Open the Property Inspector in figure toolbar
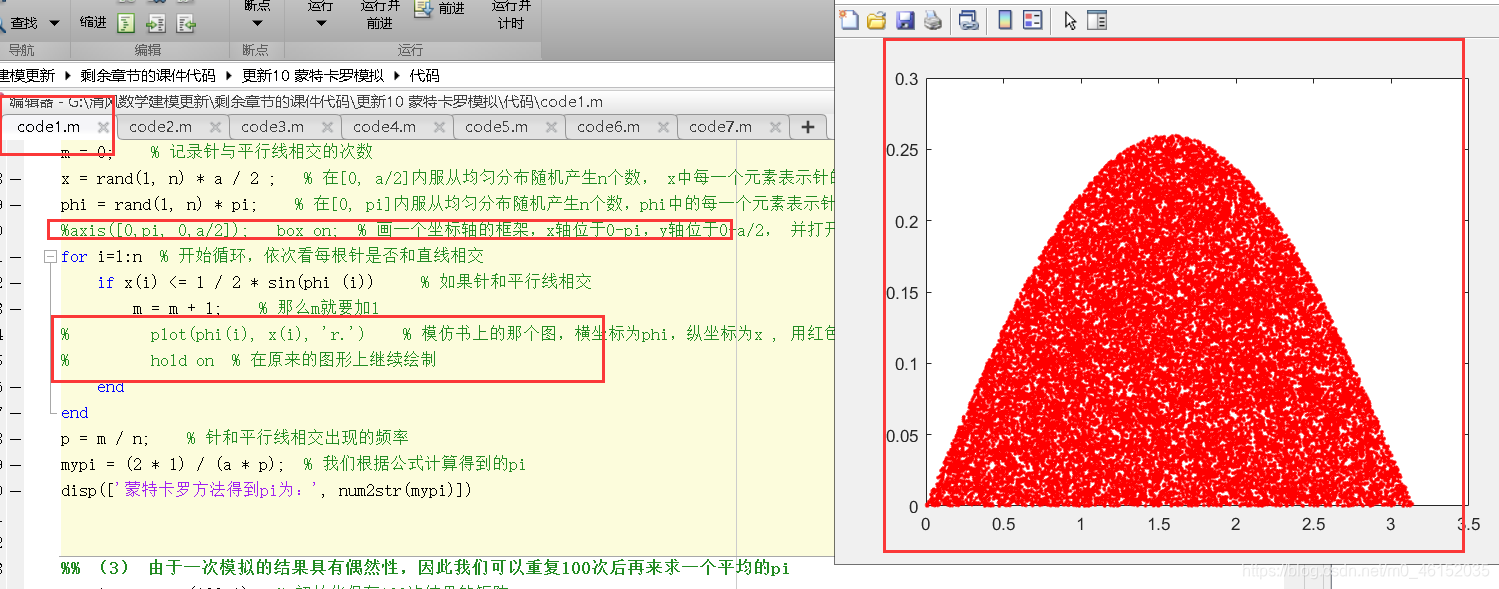1499x589 pixels. pos(1097,20)
